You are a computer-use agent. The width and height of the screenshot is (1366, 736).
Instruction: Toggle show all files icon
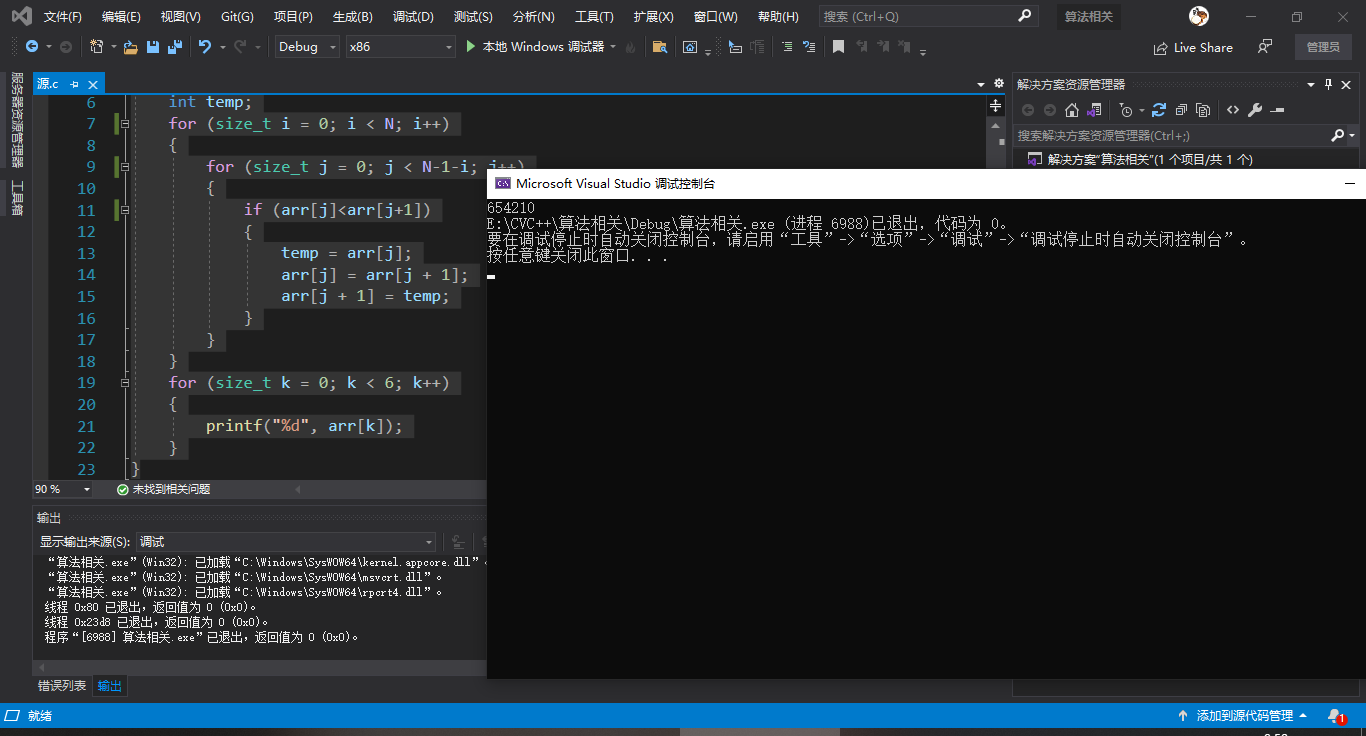point(1203,110)
